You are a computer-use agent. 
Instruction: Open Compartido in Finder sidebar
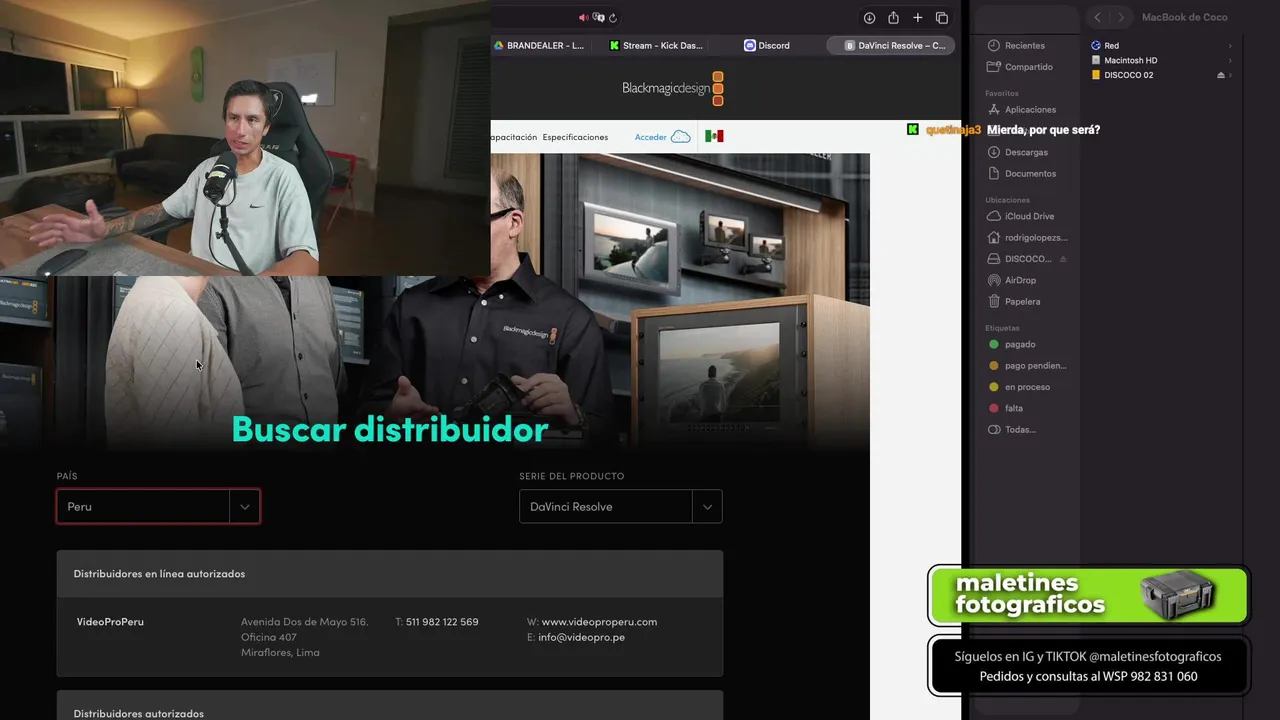click(1020, 67)
